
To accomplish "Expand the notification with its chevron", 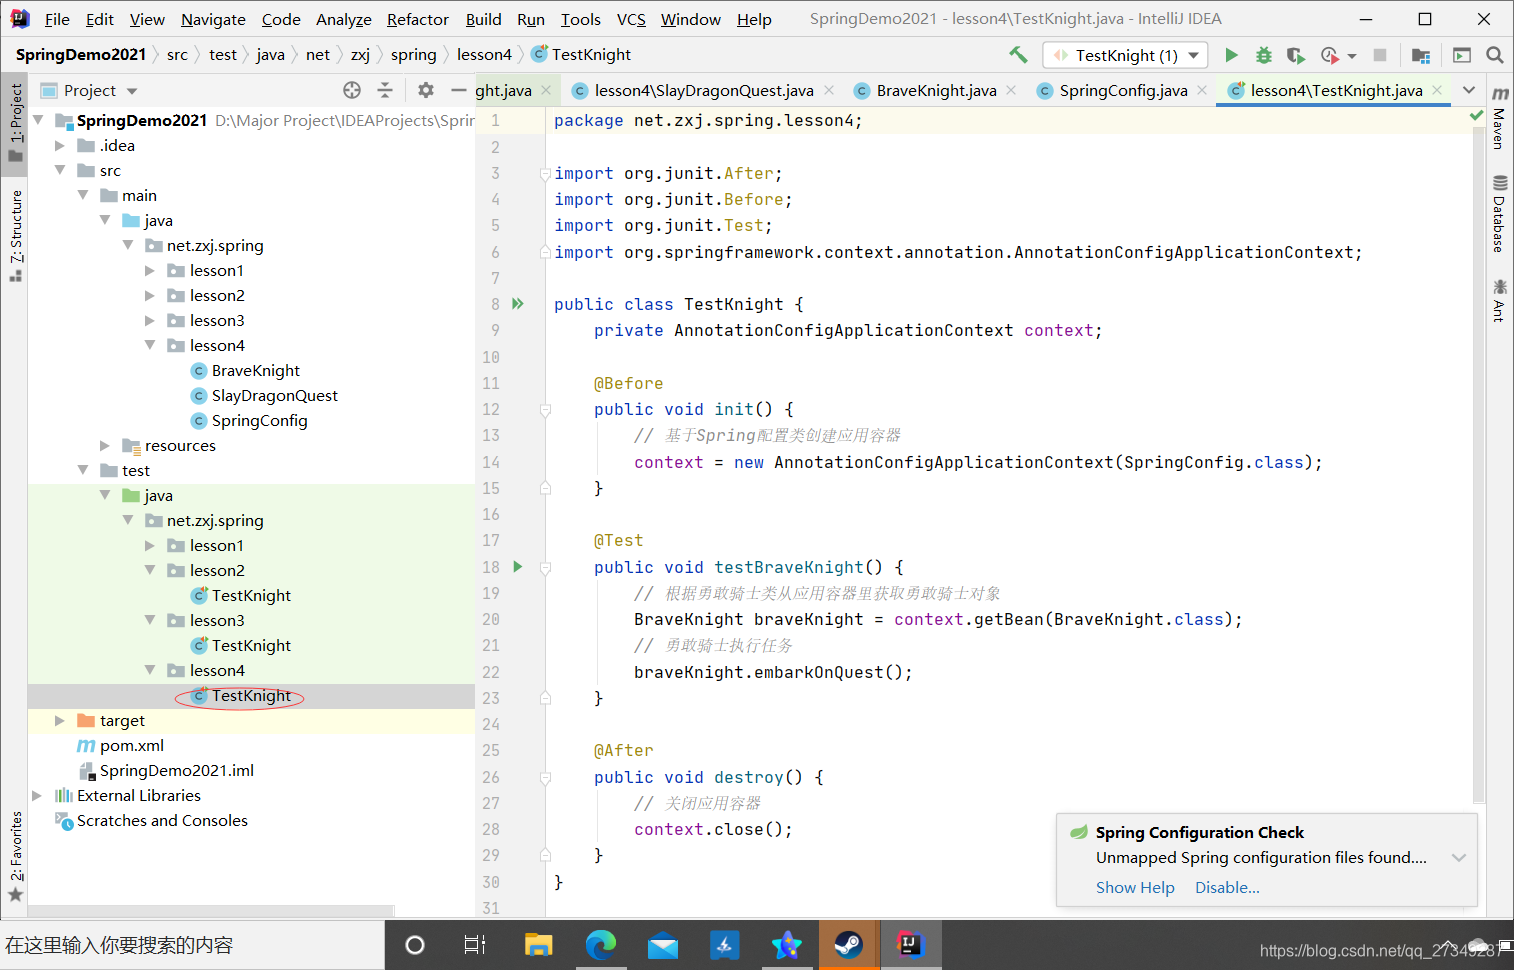I will coord(1459,858).
